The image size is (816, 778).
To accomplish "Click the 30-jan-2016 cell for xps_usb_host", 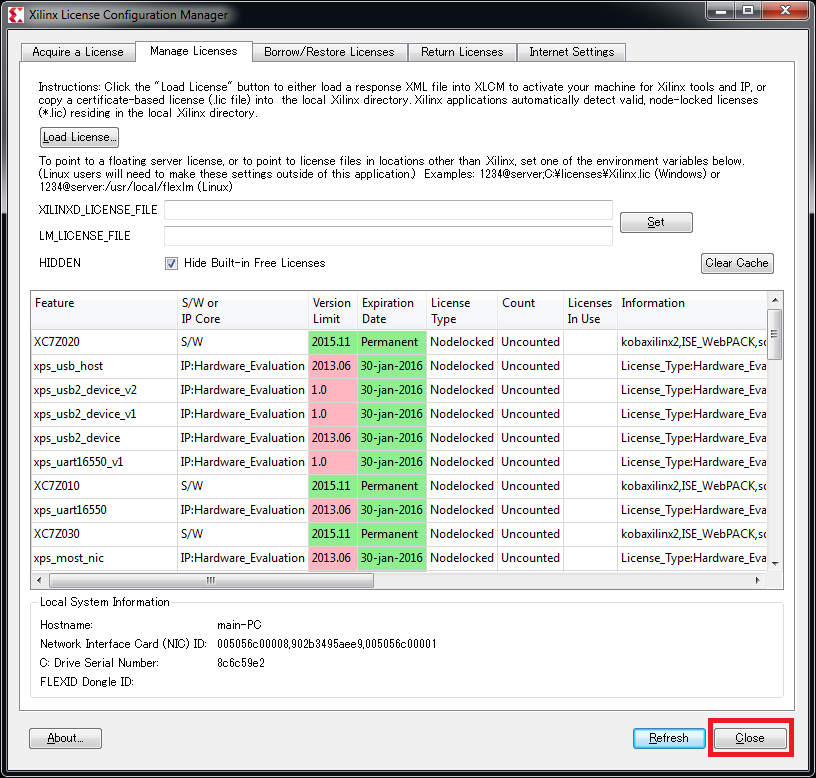I will point(392,366).
